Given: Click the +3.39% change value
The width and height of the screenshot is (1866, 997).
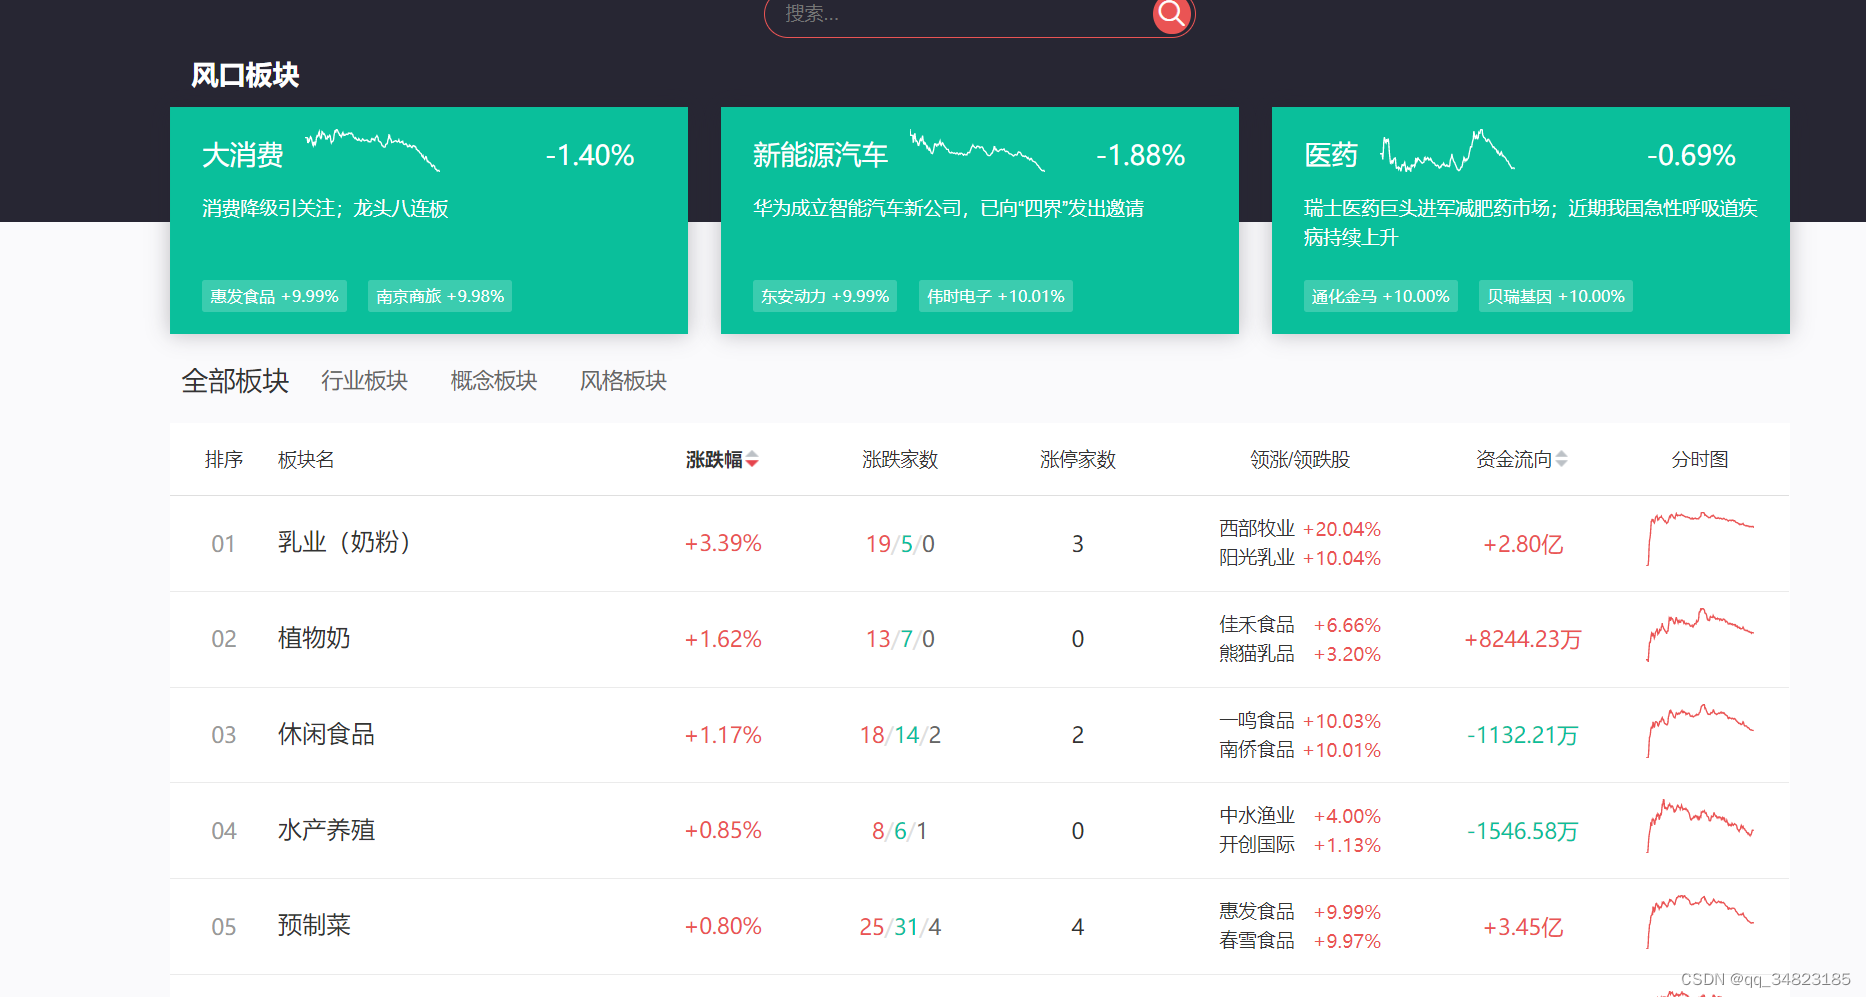Looking at the screenshot, I should (x=723, y=543).
